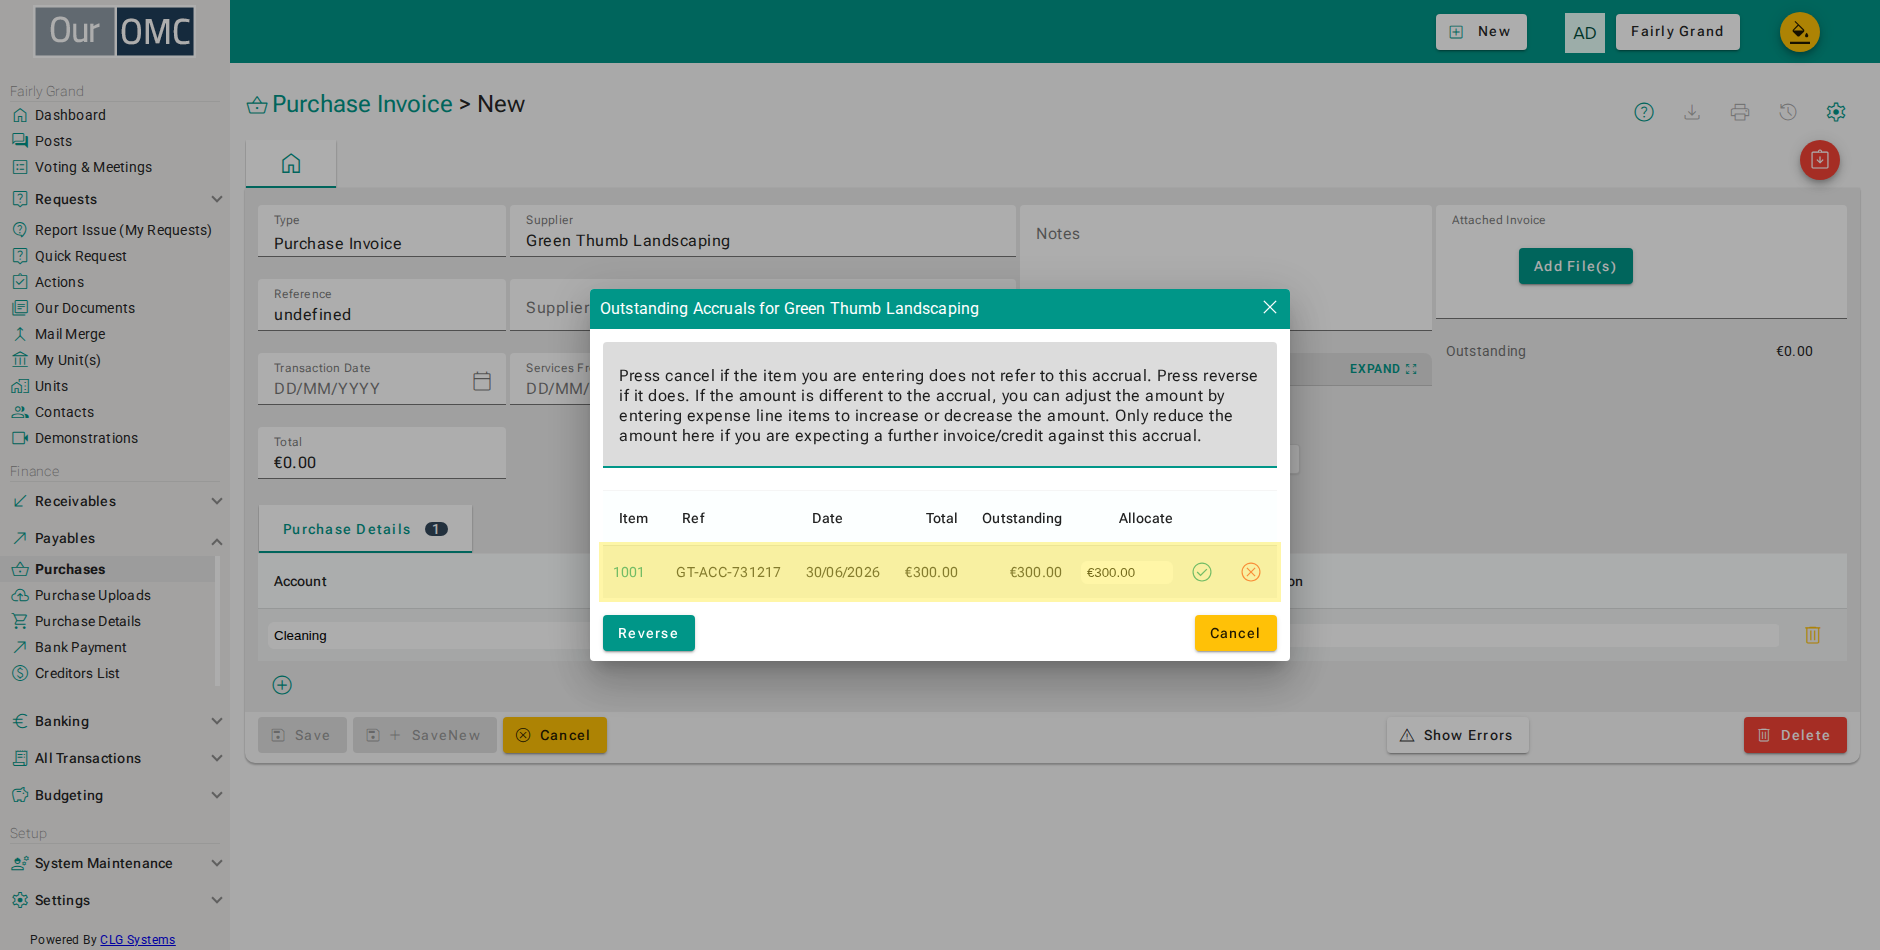Click the Add File(s) button
The image size is (1880, 950).
pos(1575,266)
